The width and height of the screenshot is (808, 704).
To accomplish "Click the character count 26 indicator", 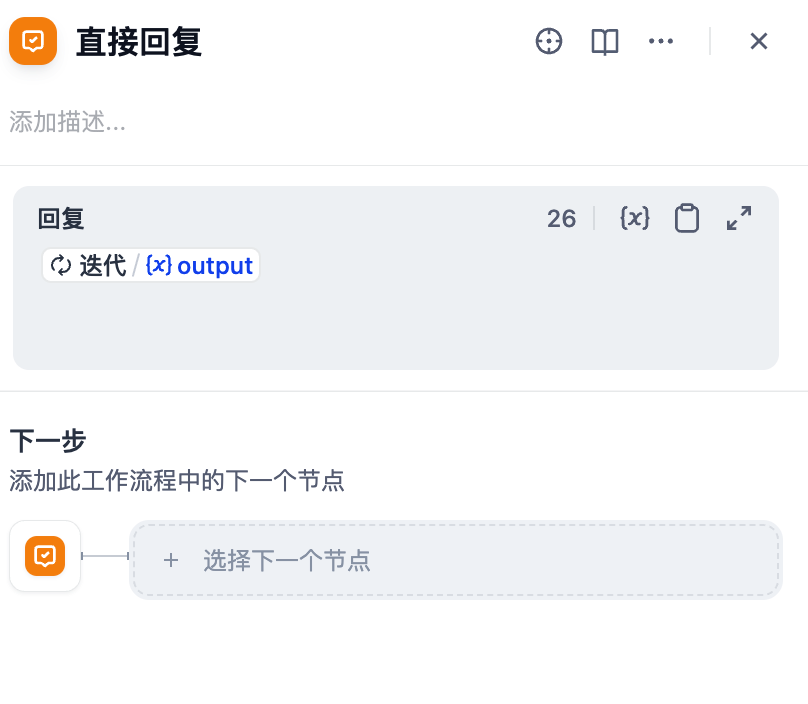I will [x=561, y=218].
